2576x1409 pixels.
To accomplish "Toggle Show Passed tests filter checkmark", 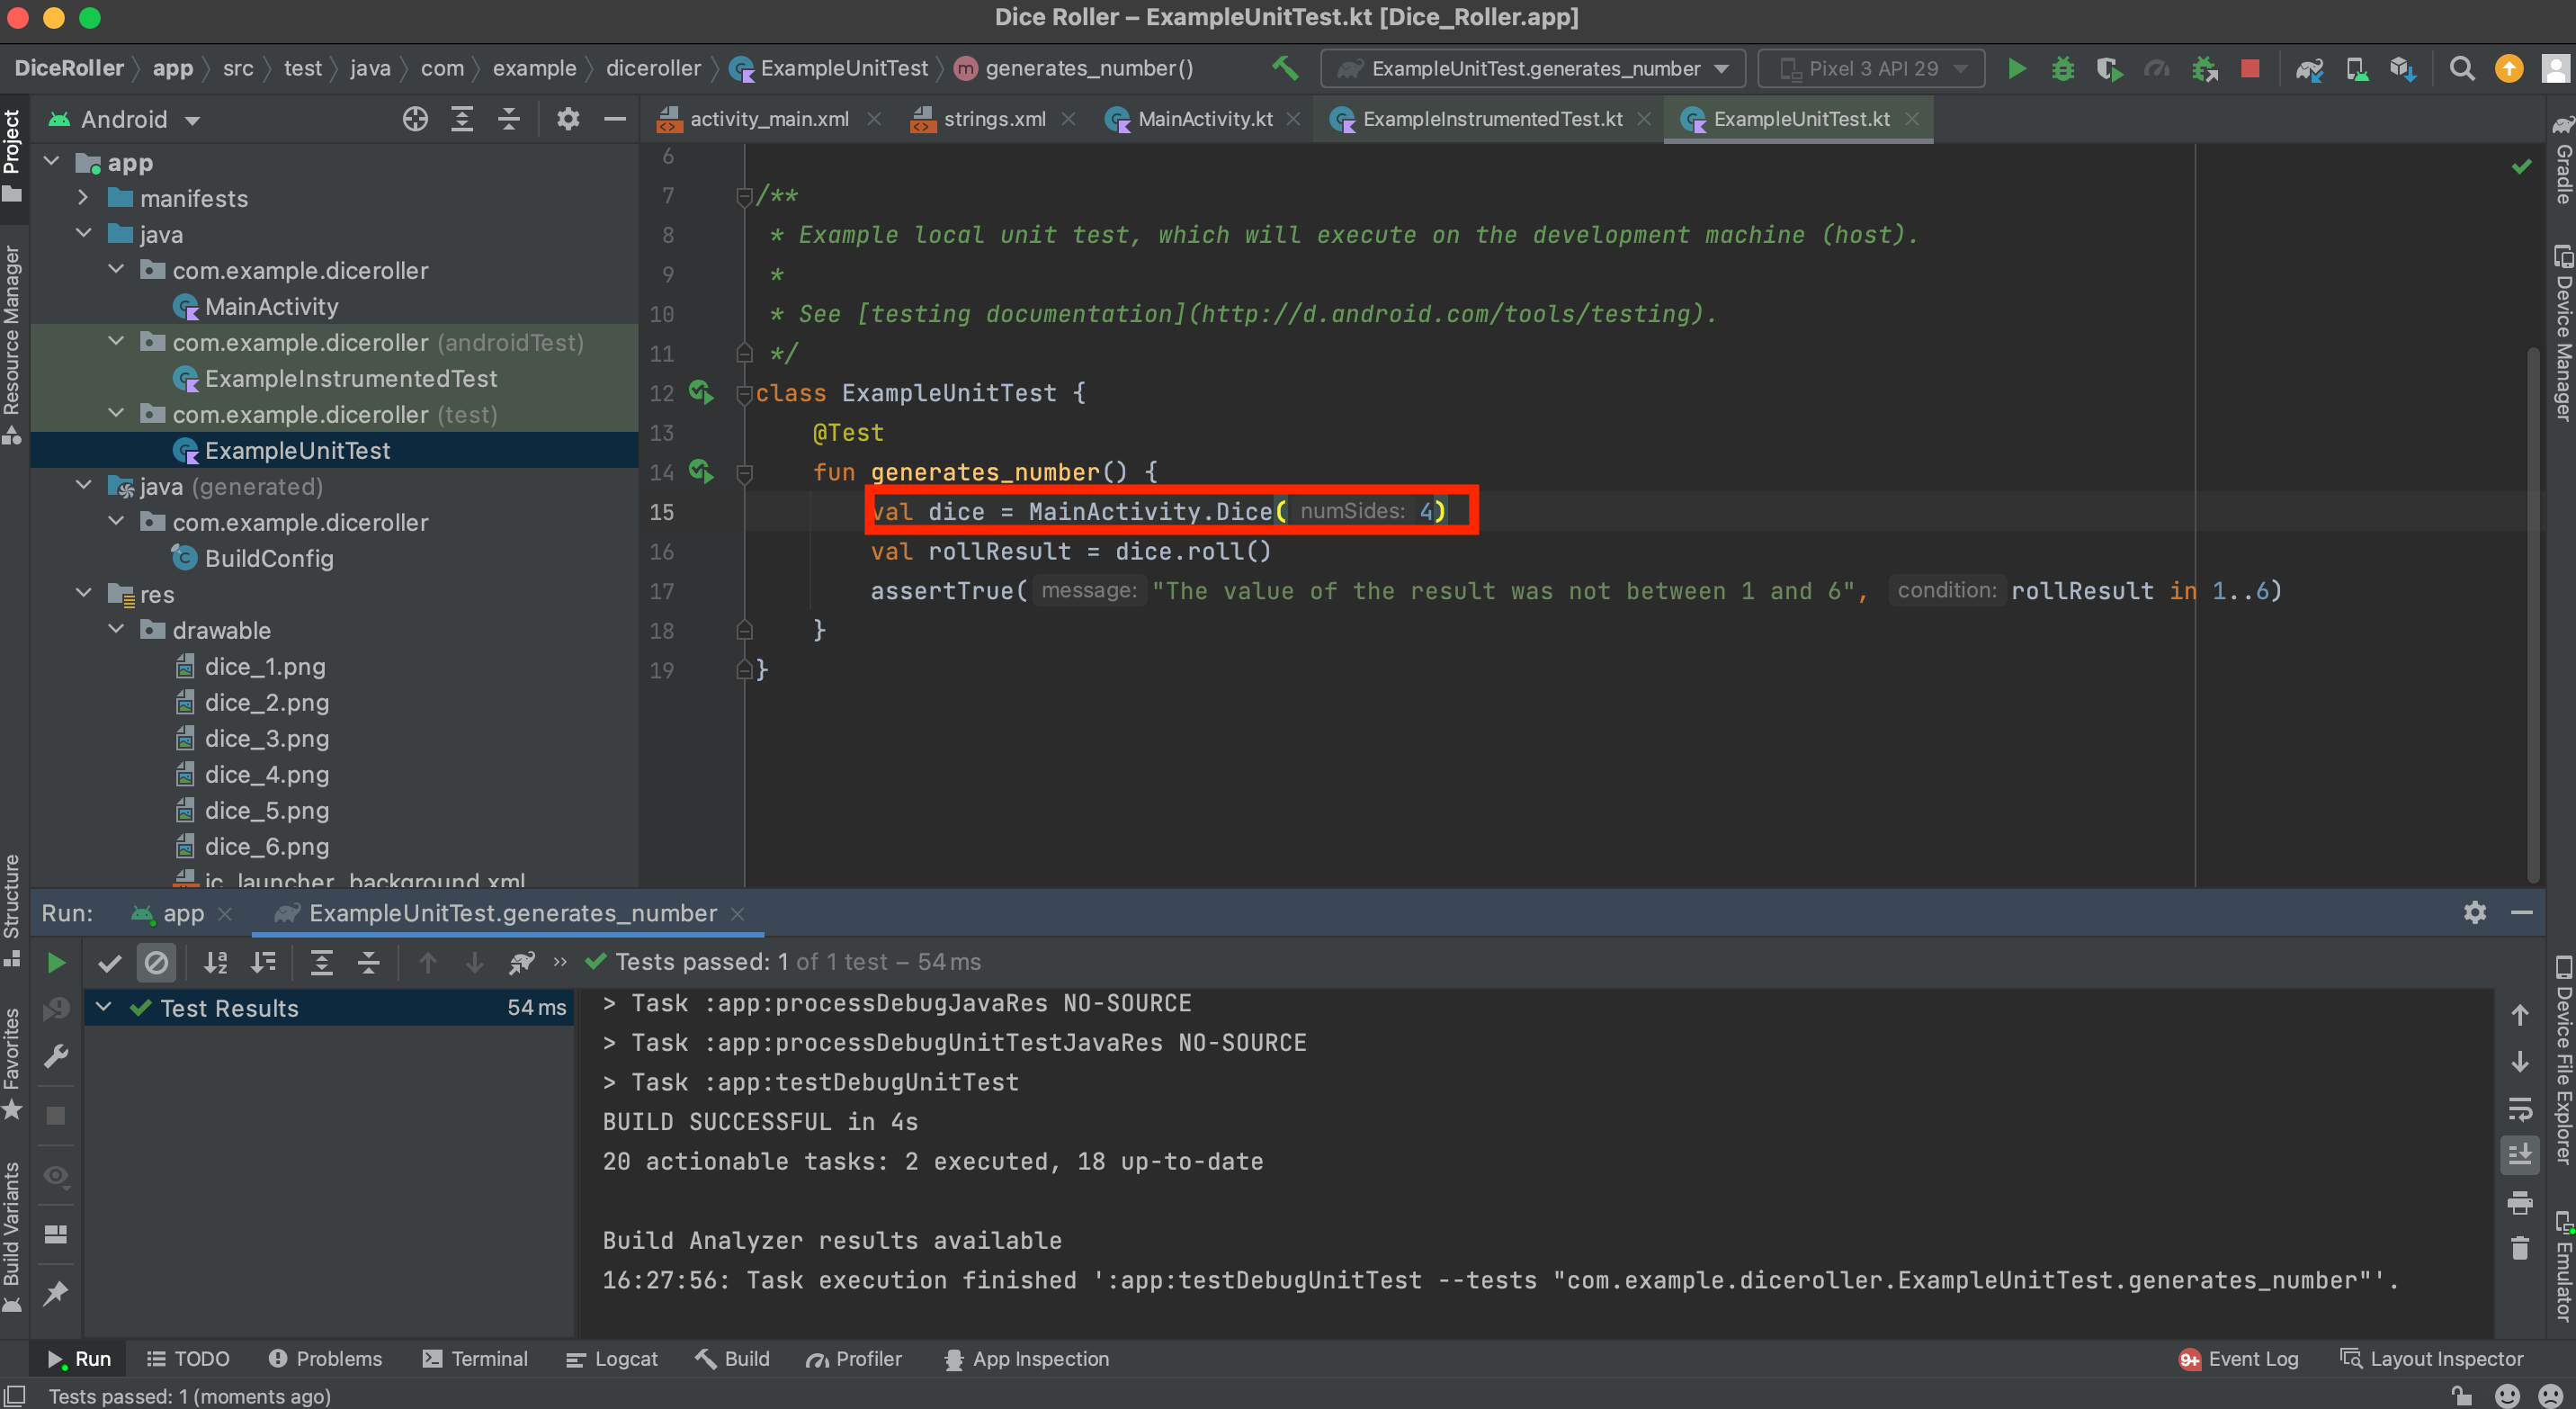I will tap(110, 962).
